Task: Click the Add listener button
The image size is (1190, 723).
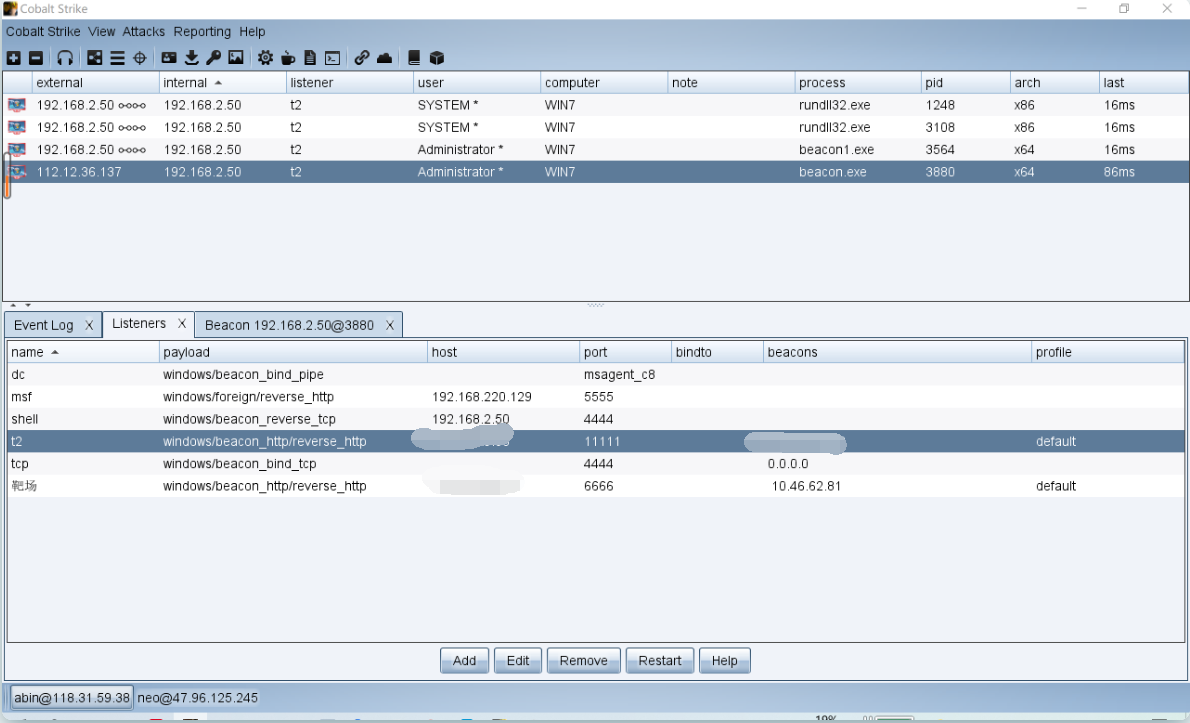Action: coord(464,661)
